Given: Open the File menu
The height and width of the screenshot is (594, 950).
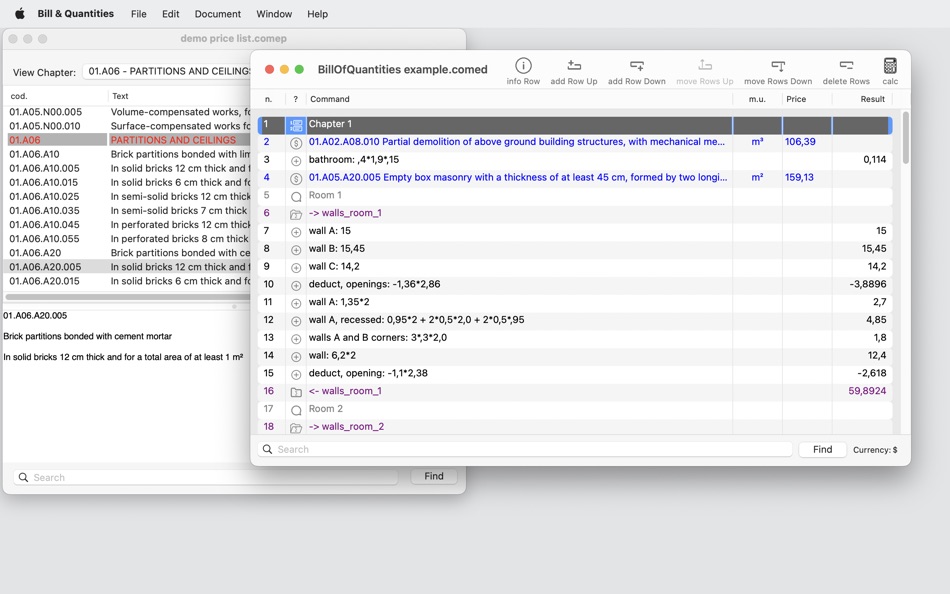Looking at the screenshot, I should tap(139, 13).
